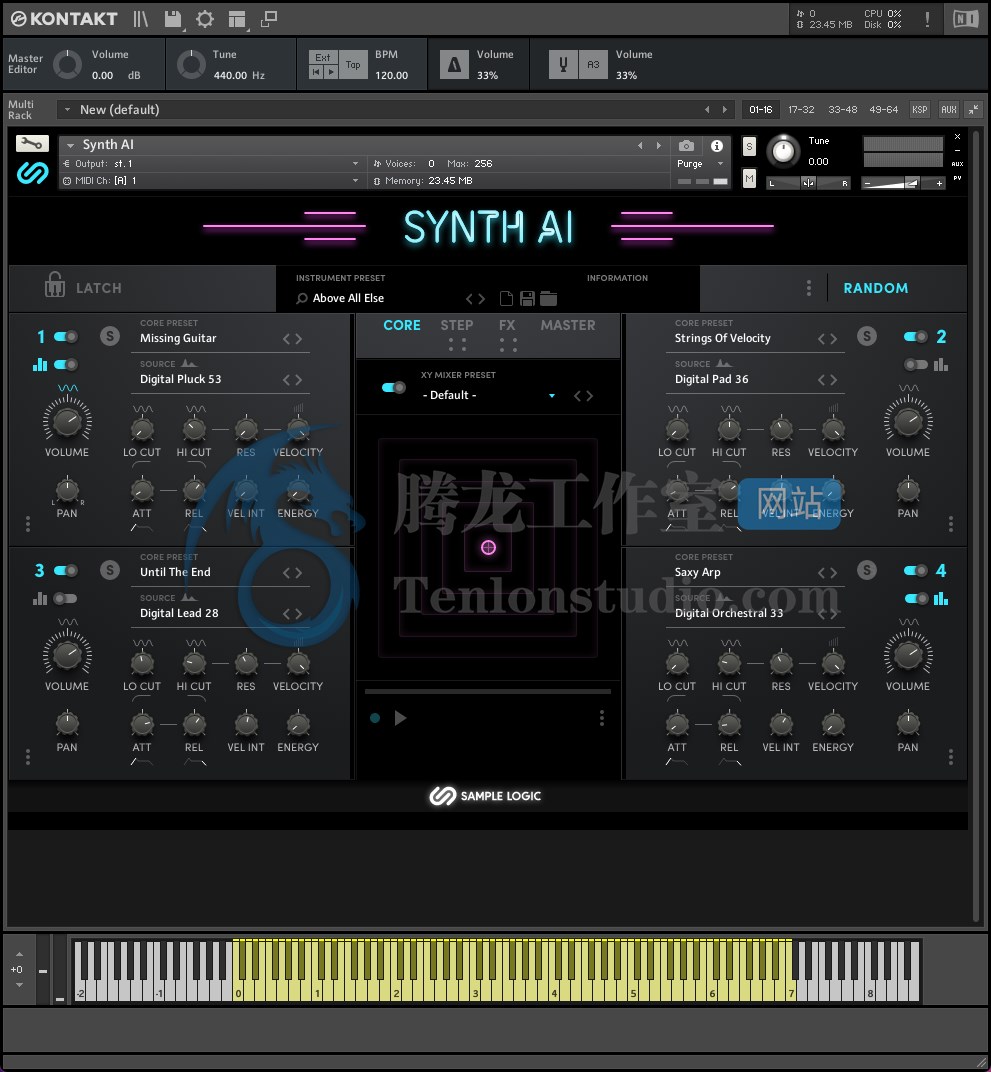Switch to the FX tab
Screen dimensions: 991x1072
tap(507, 325)
